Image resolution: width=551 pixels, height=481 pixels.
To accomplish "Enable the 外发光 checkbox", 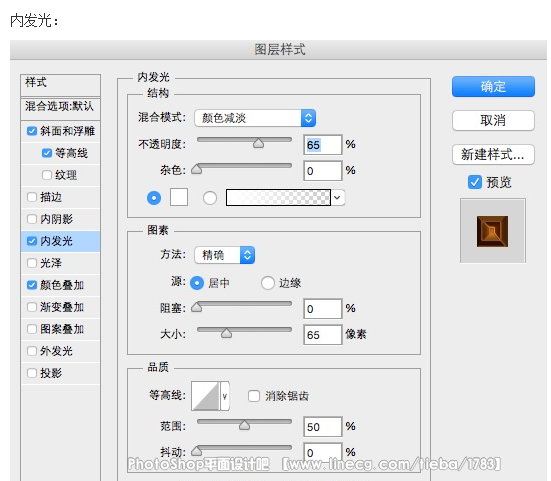I will pyautogui.click(x=32, y=351).
